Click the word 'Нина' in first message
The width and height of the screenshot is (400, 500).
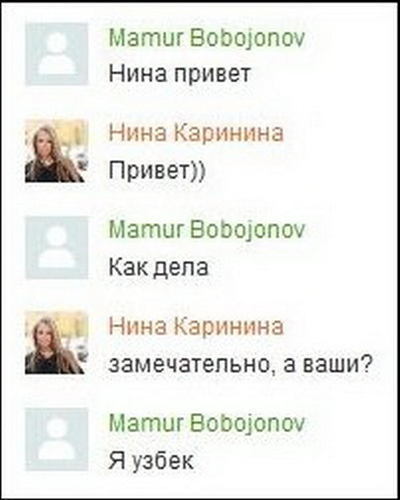tap(138, 73)
